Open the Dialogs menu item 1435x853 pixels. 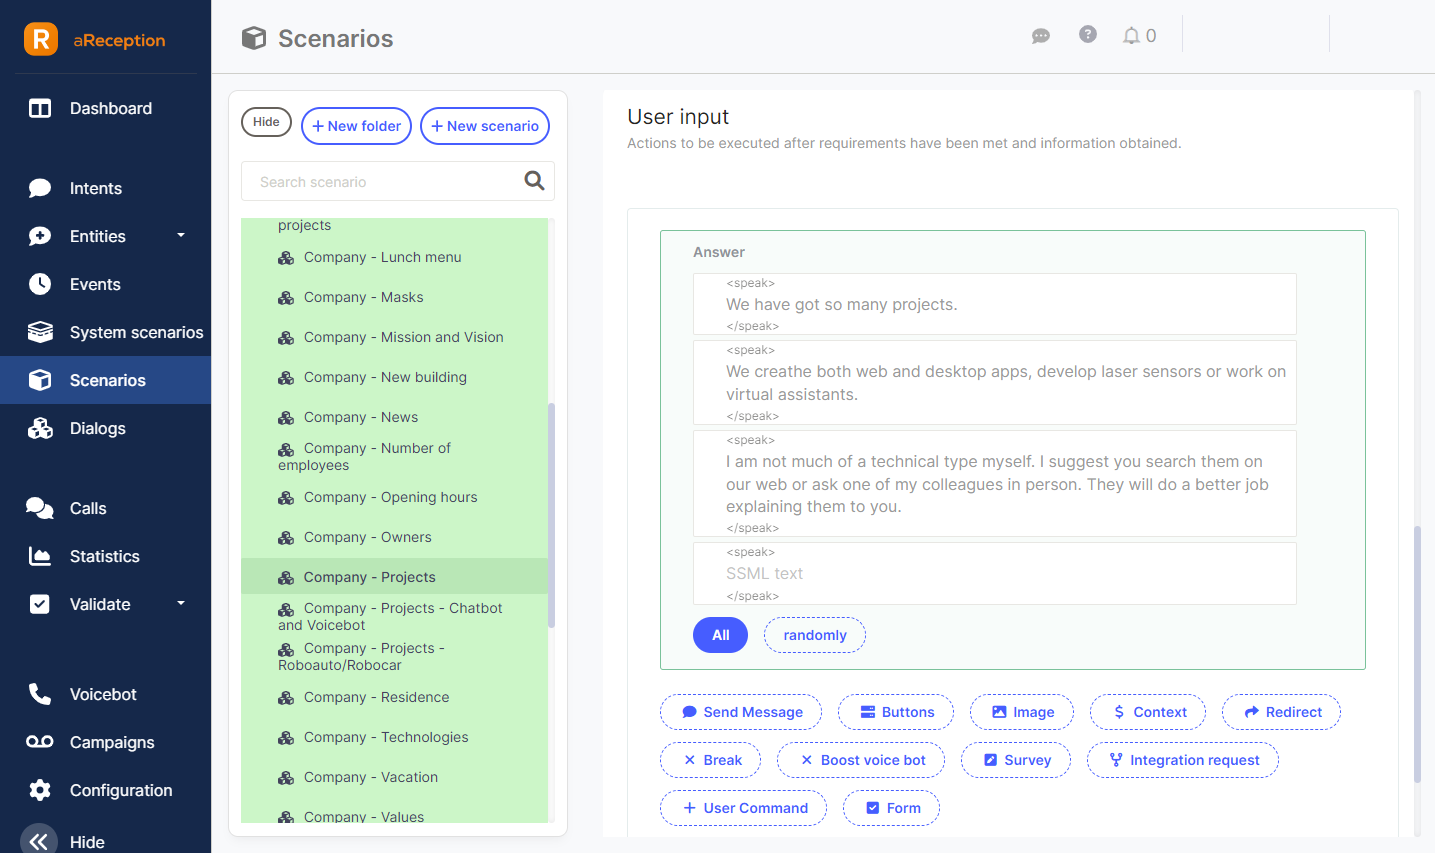pos(106,428)
